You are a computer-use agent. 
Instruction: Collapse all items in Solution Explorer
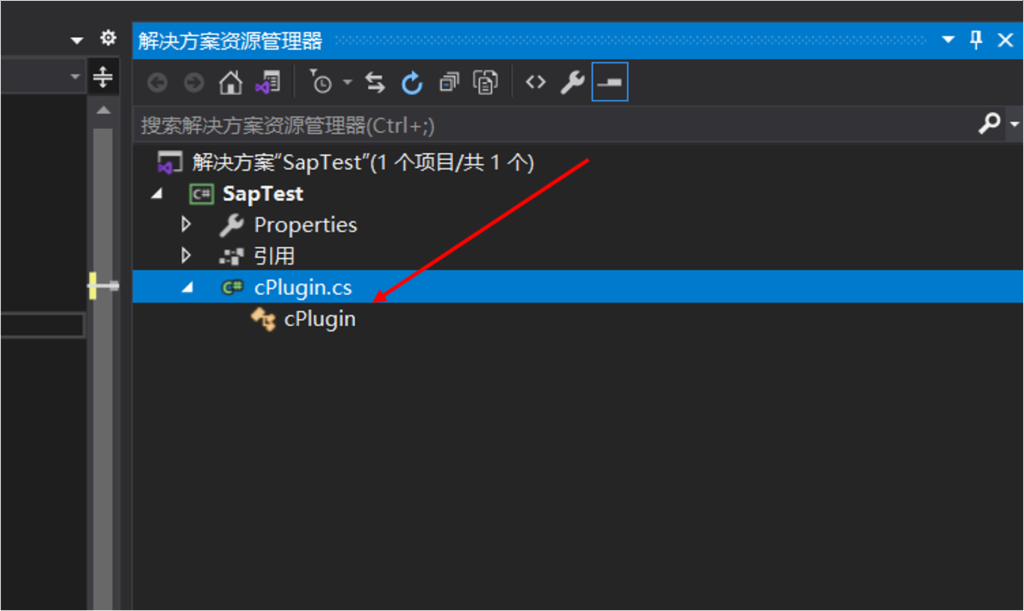[x=449, y=83]
